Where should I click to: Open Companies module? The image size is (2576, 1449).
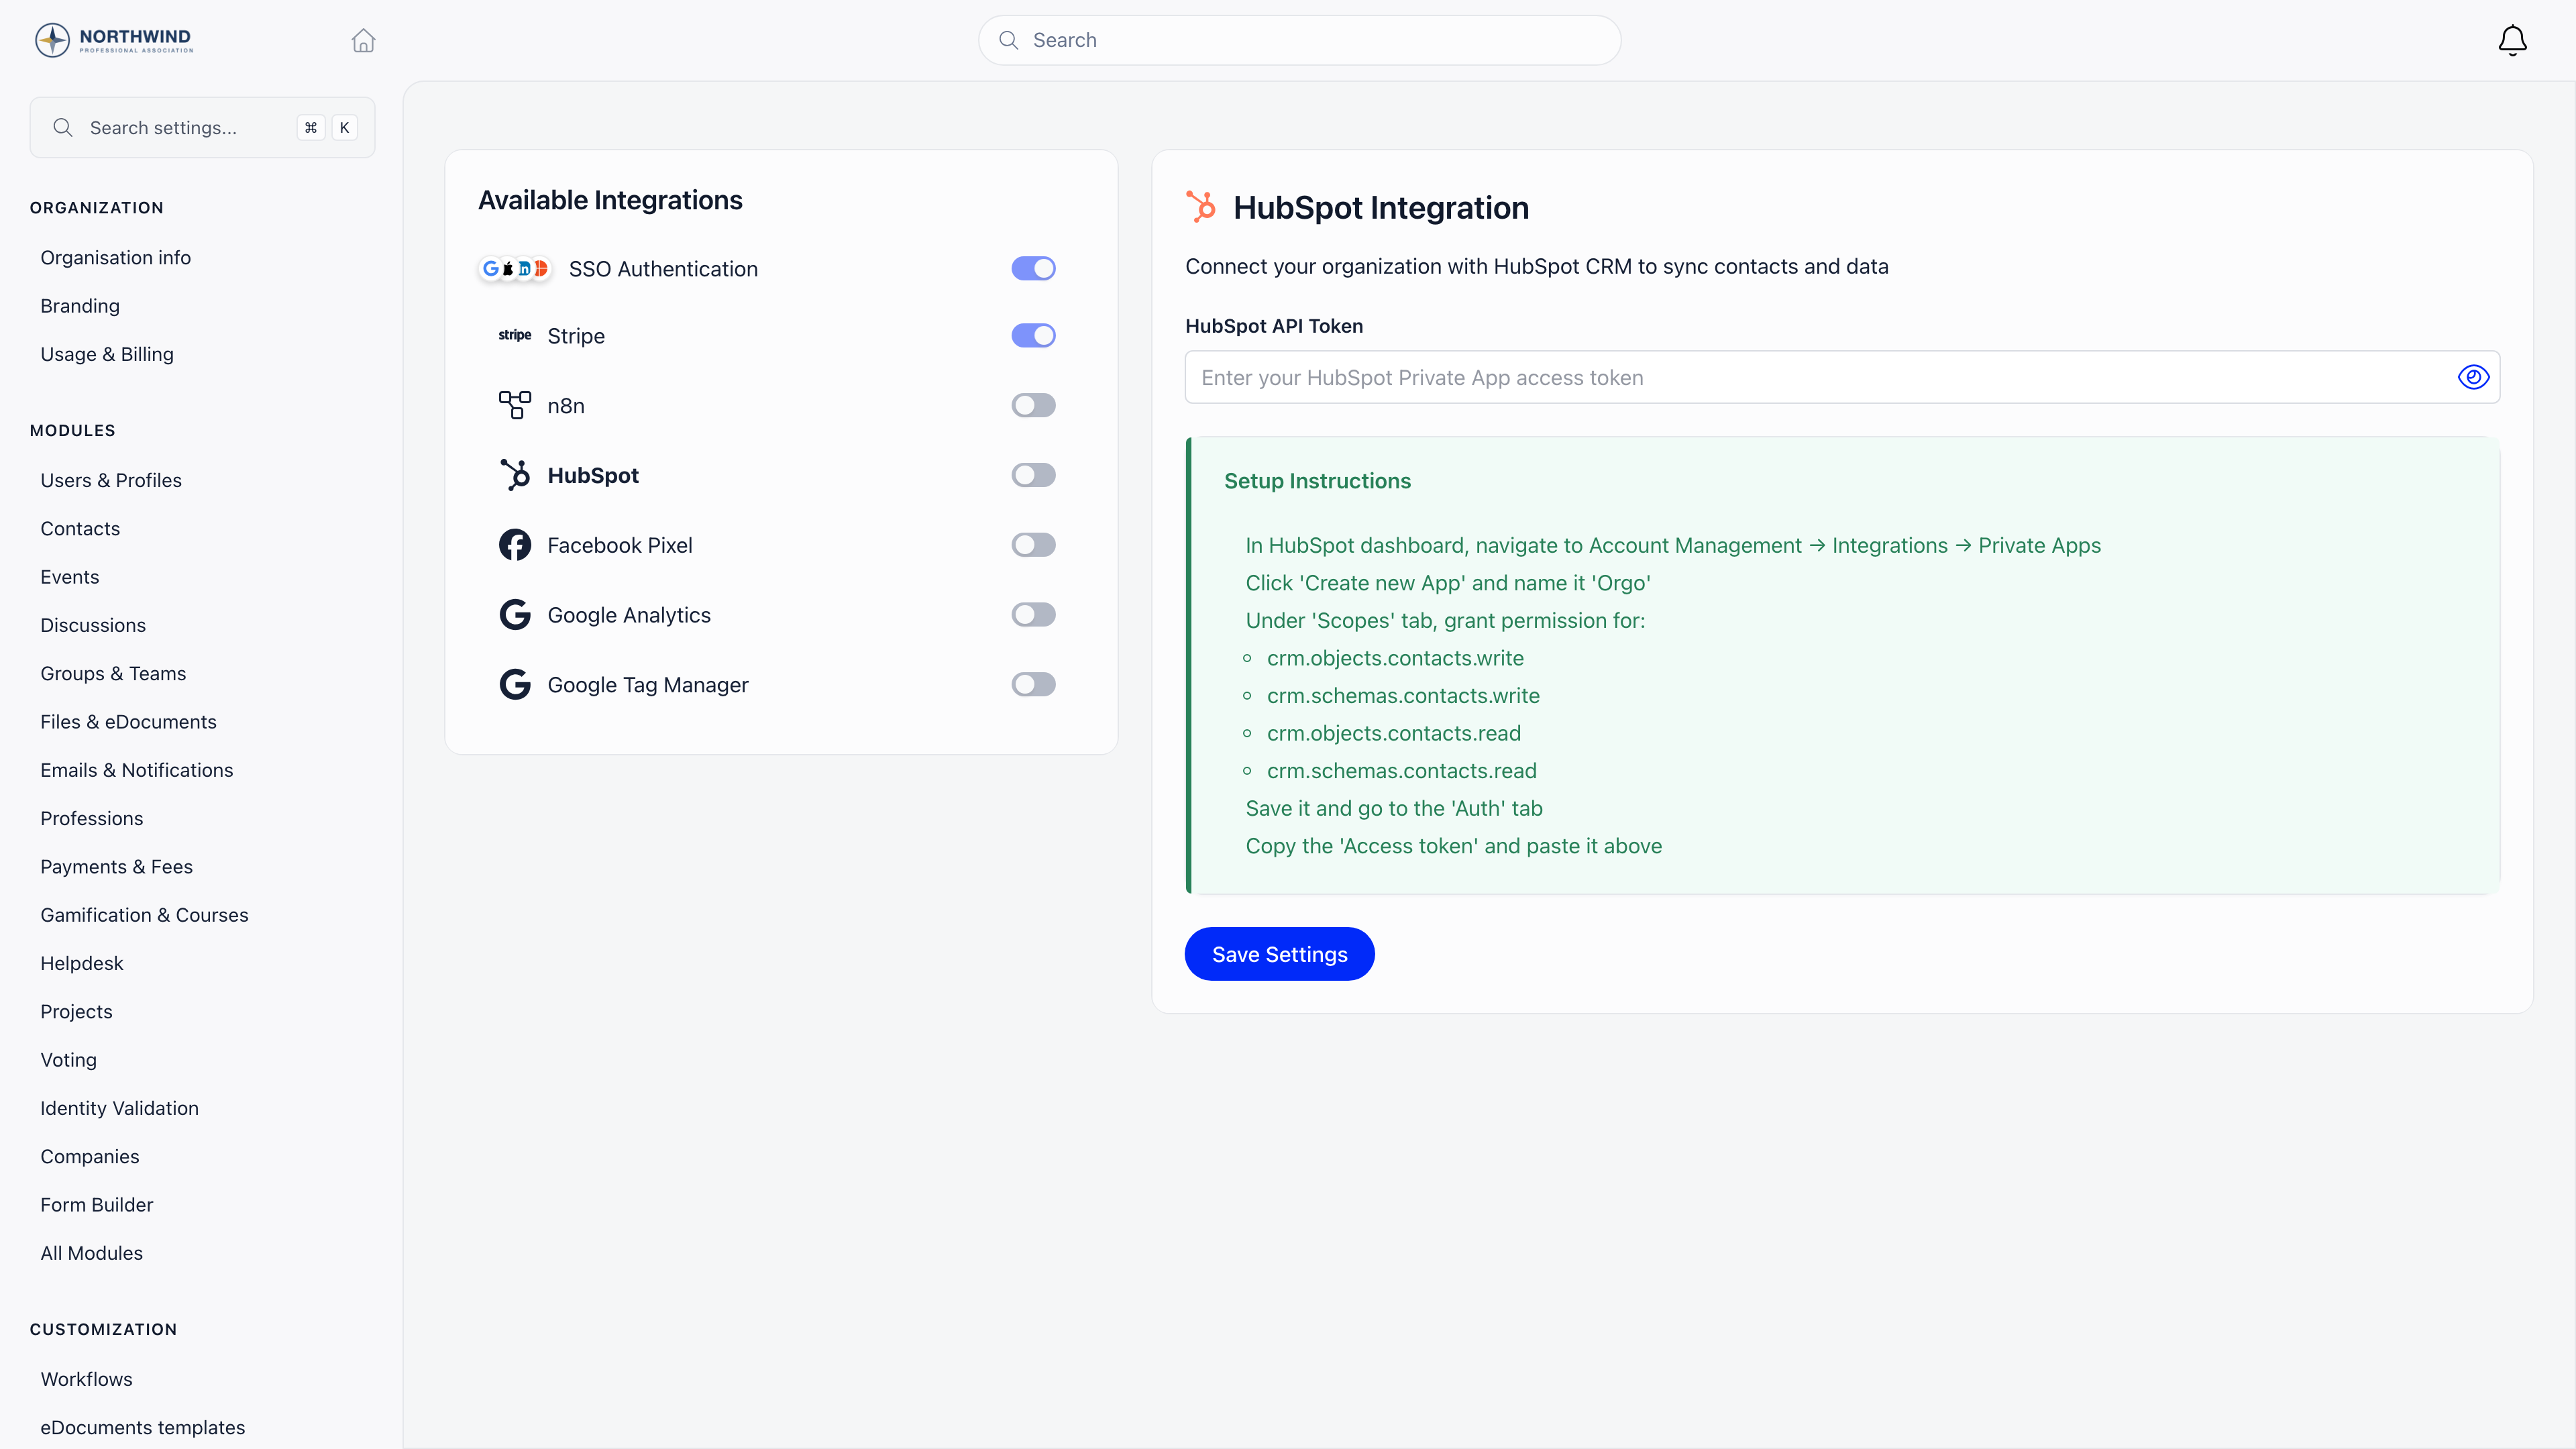(90, 1156)
